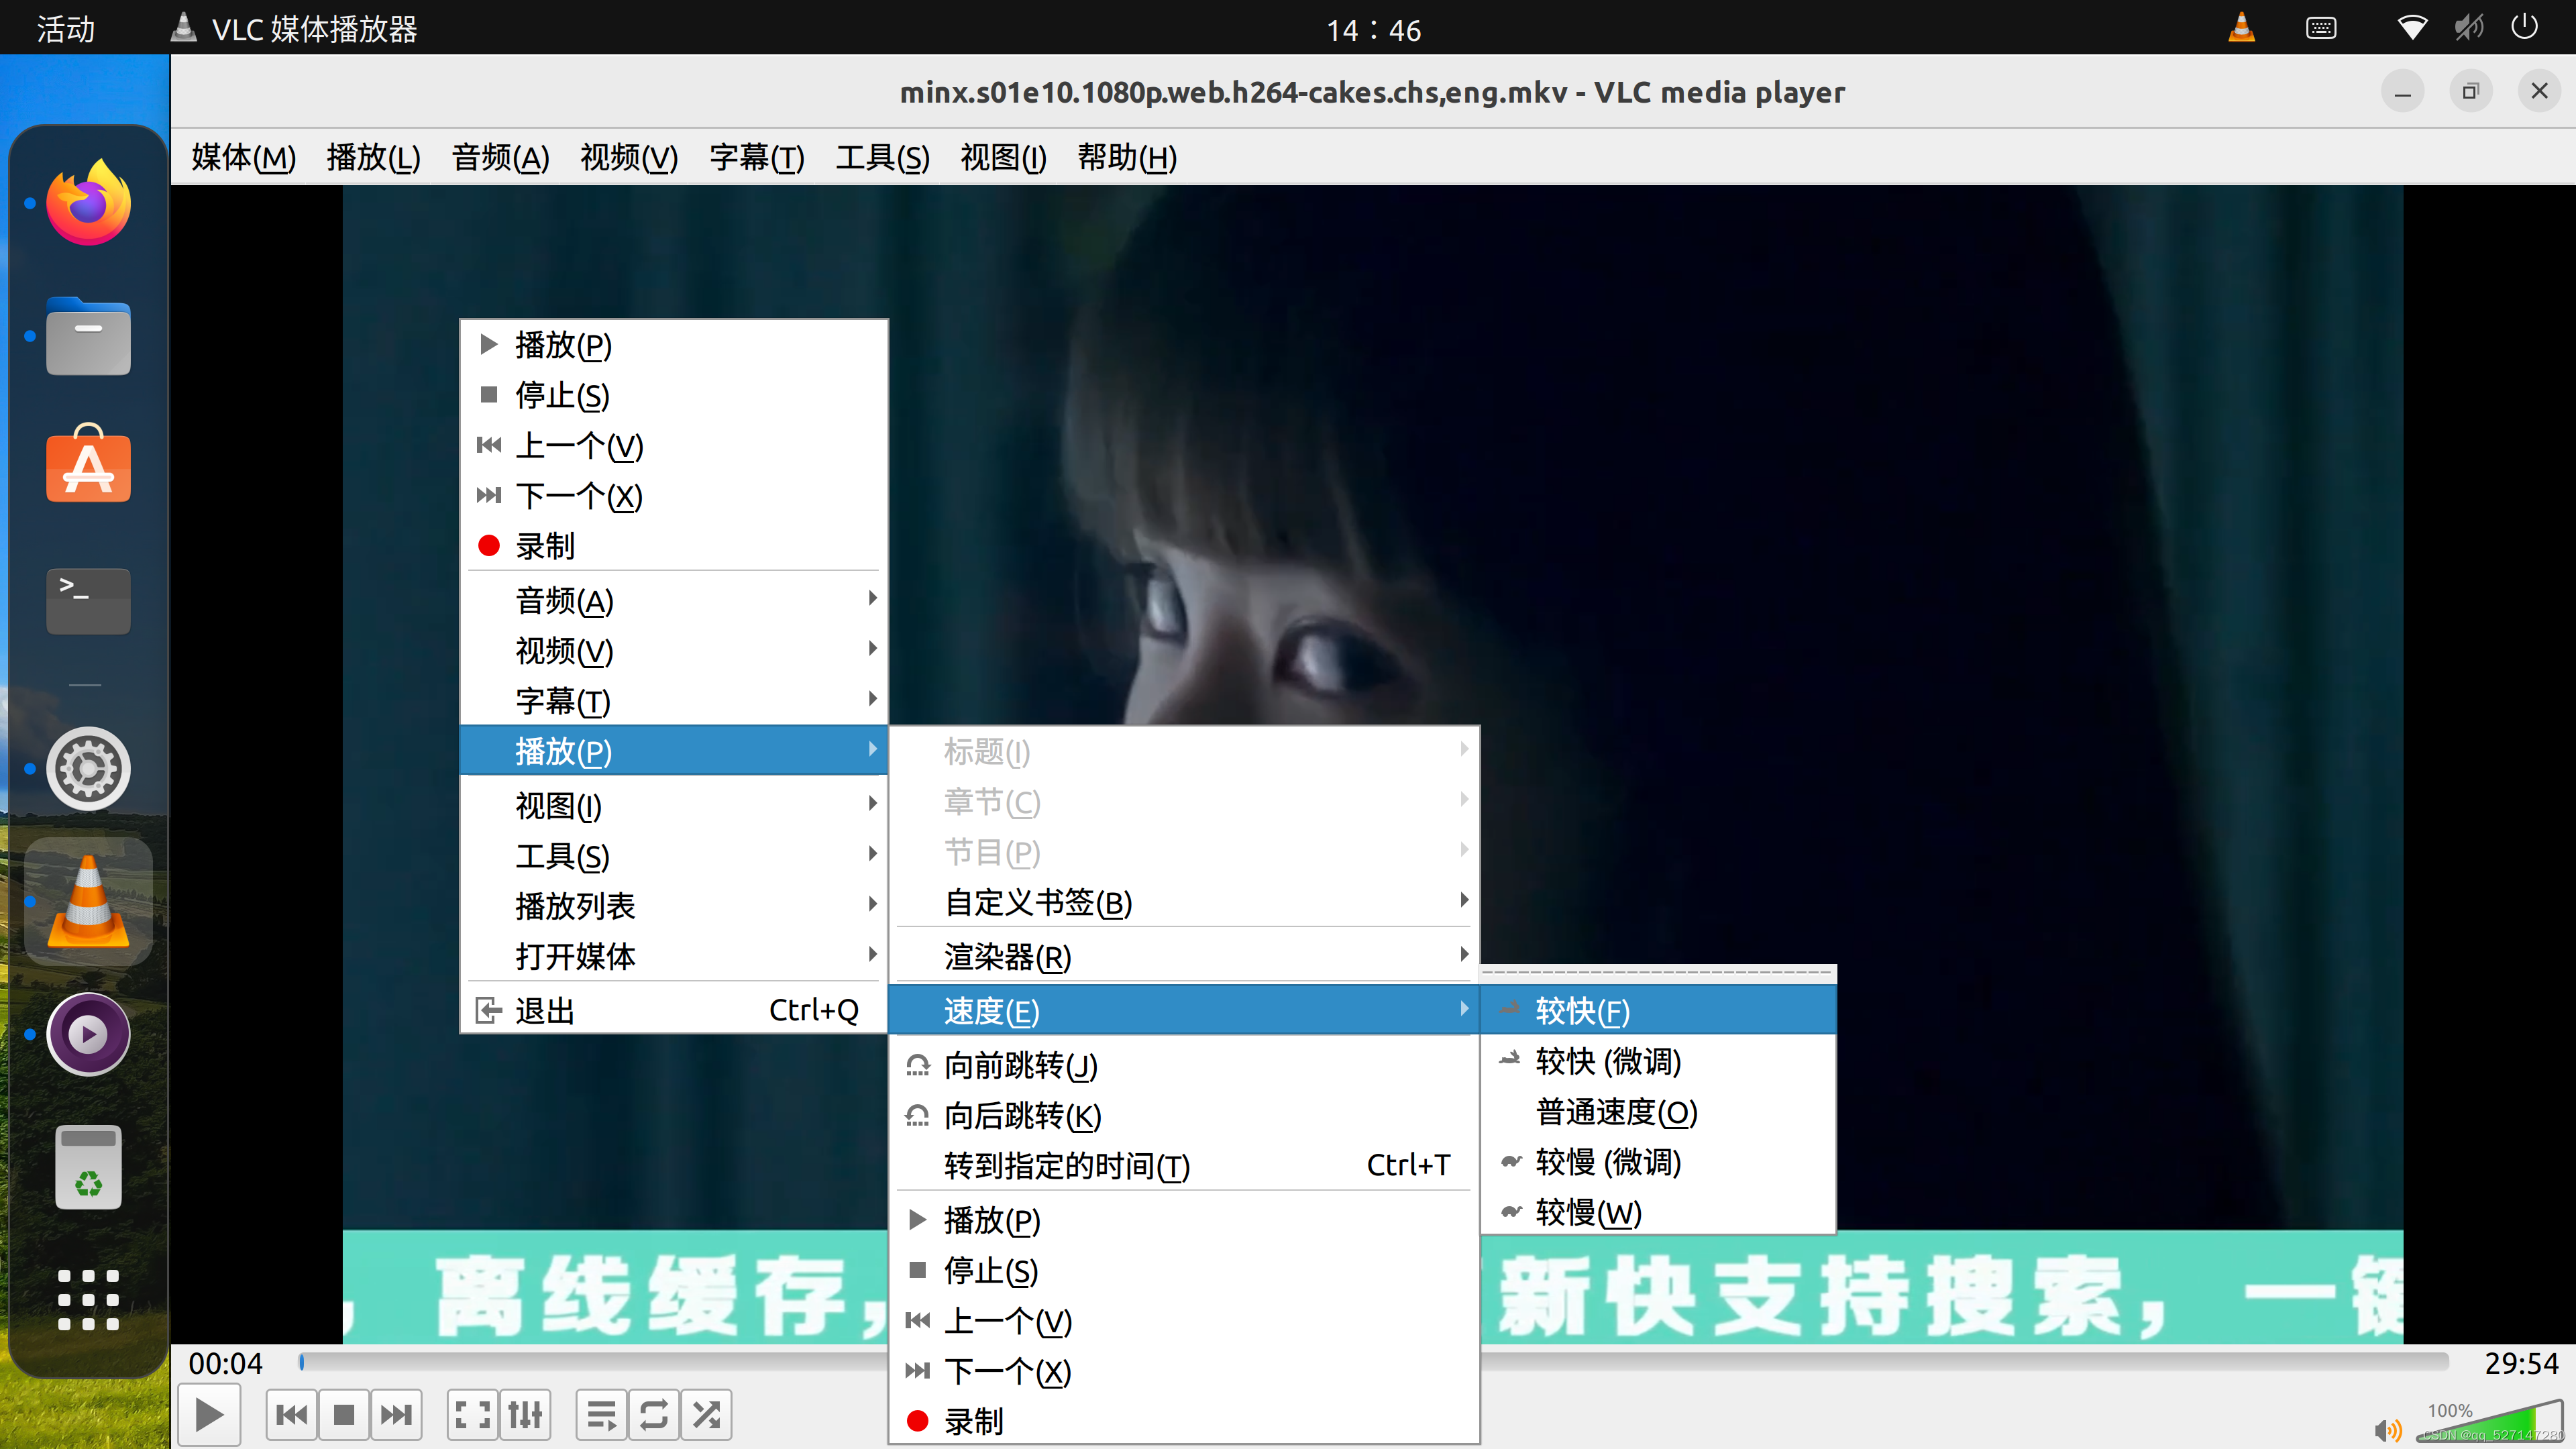This screenshot has width=2576, height=1449.
Task: Expand highlighted 播放(P) submenu entry
Action: [x=674, y=750]
